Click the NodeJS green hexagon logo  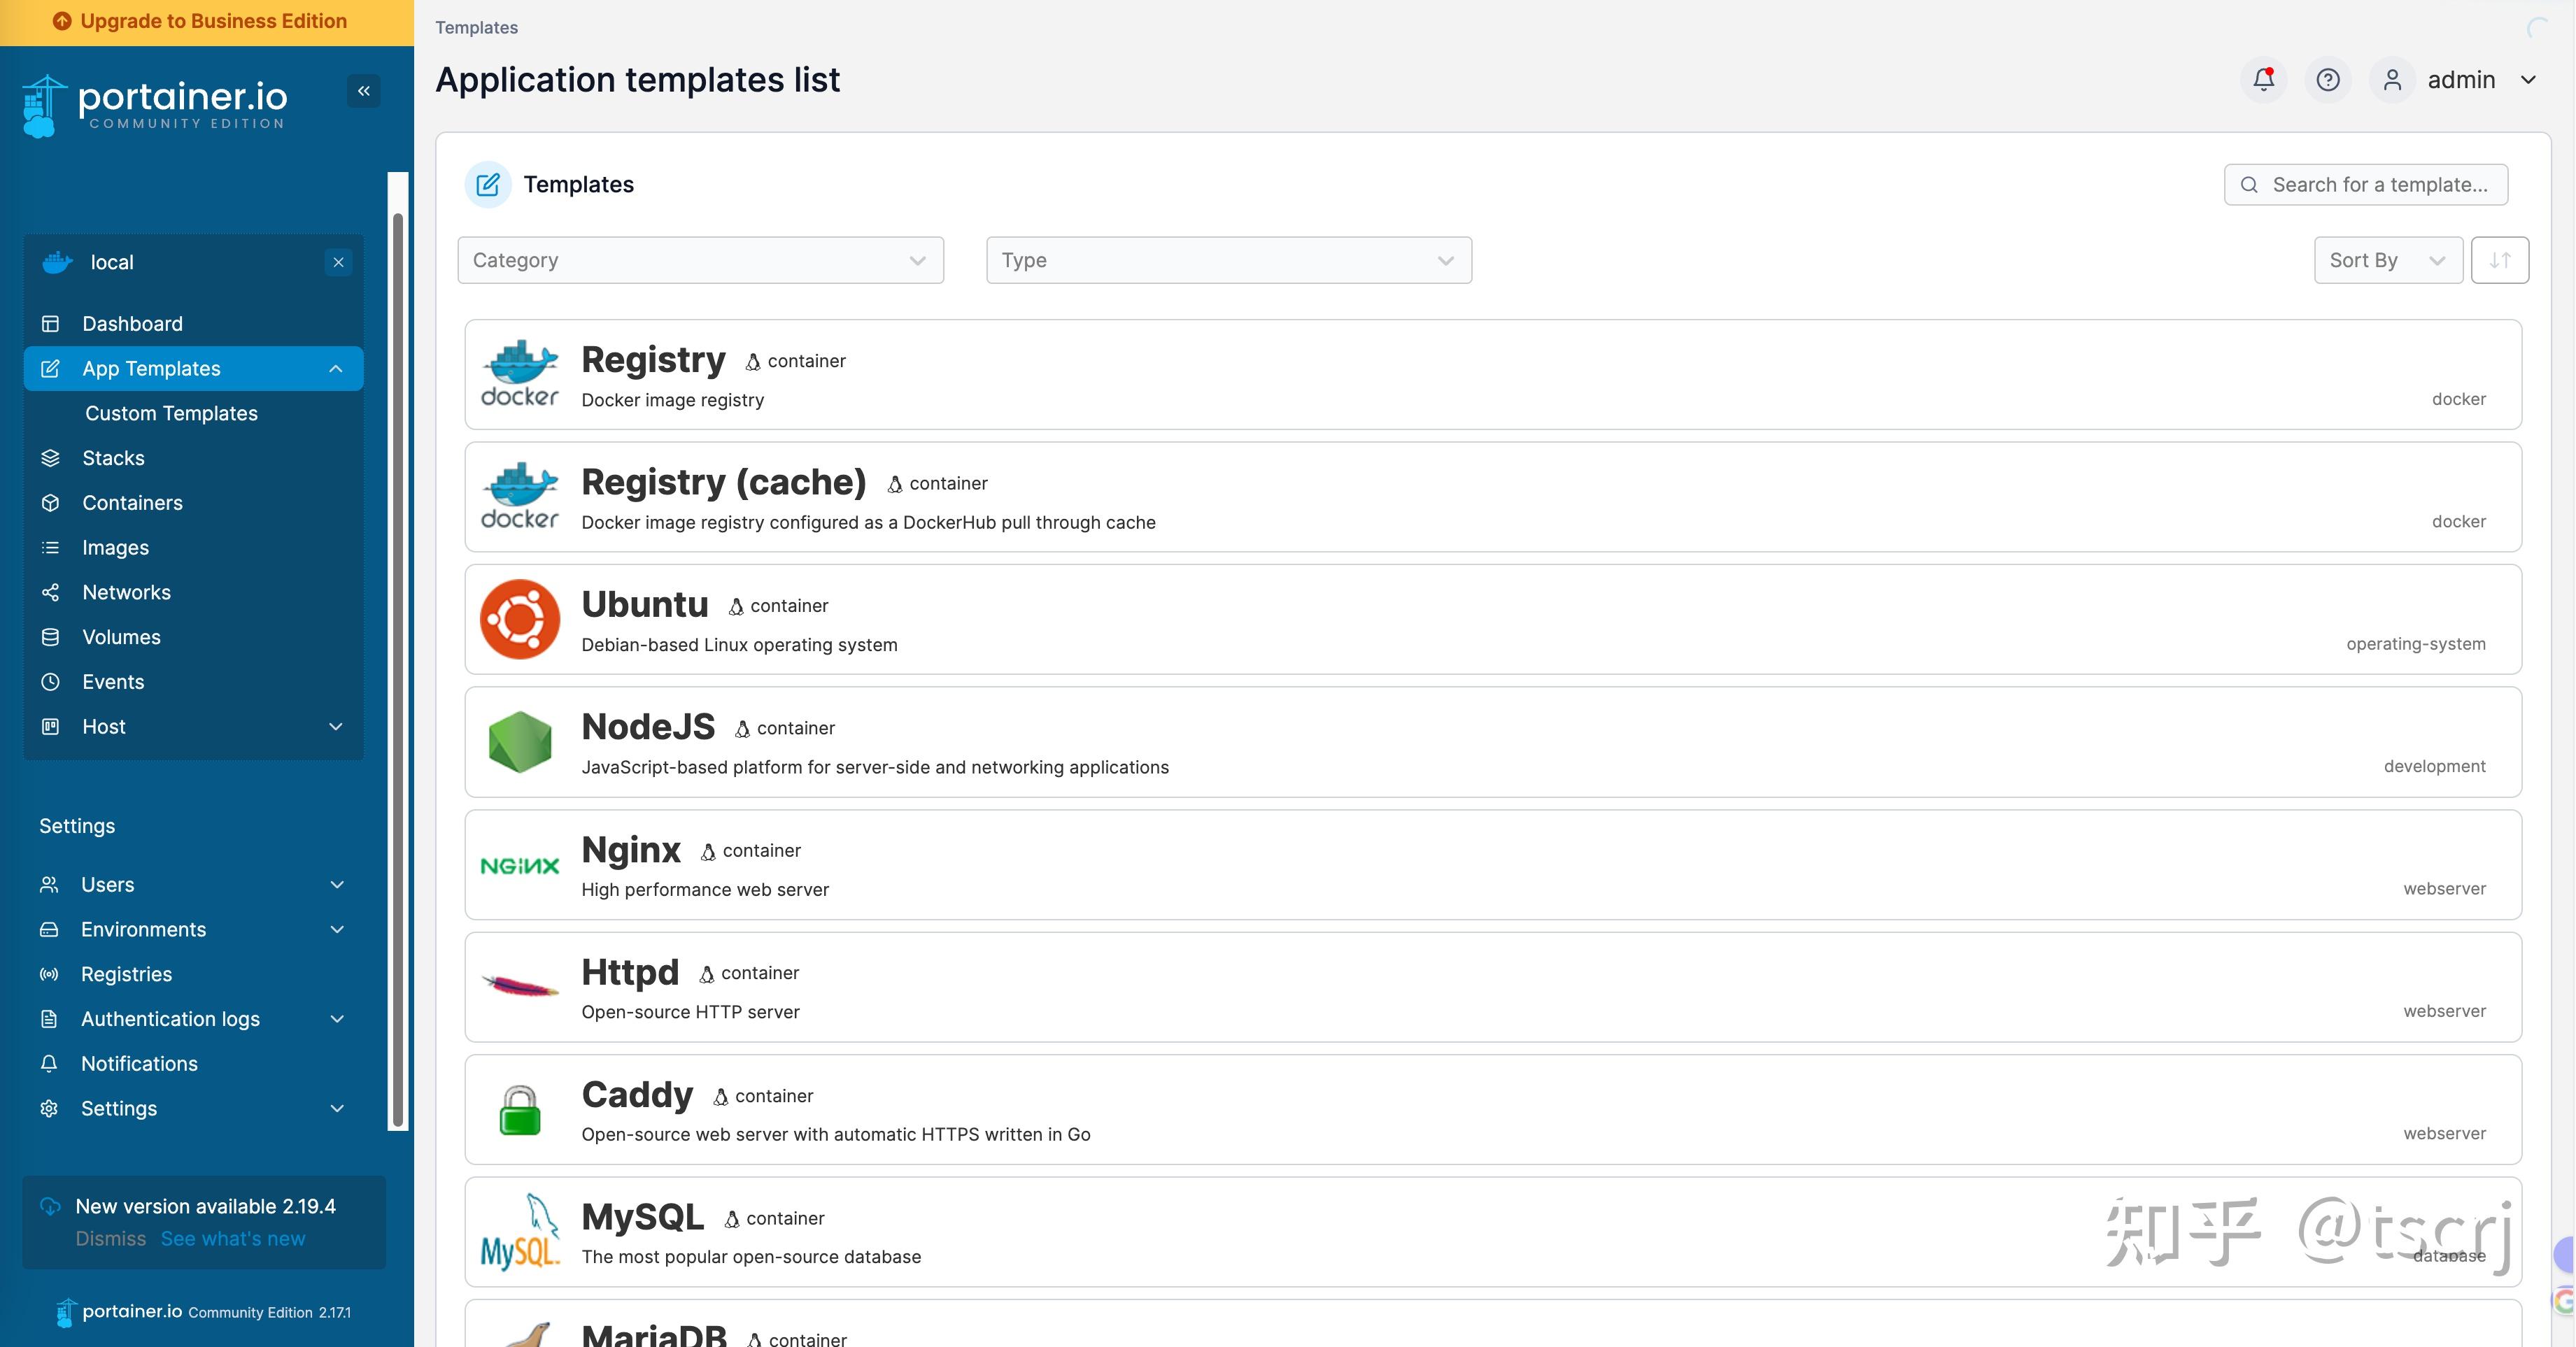pyautogui.click(x=520, y=742)
